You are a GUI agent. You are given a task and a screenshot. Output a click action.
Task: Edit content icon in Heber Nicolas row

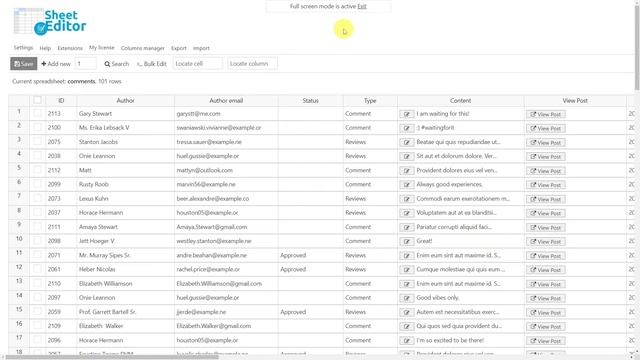[407, 270]
